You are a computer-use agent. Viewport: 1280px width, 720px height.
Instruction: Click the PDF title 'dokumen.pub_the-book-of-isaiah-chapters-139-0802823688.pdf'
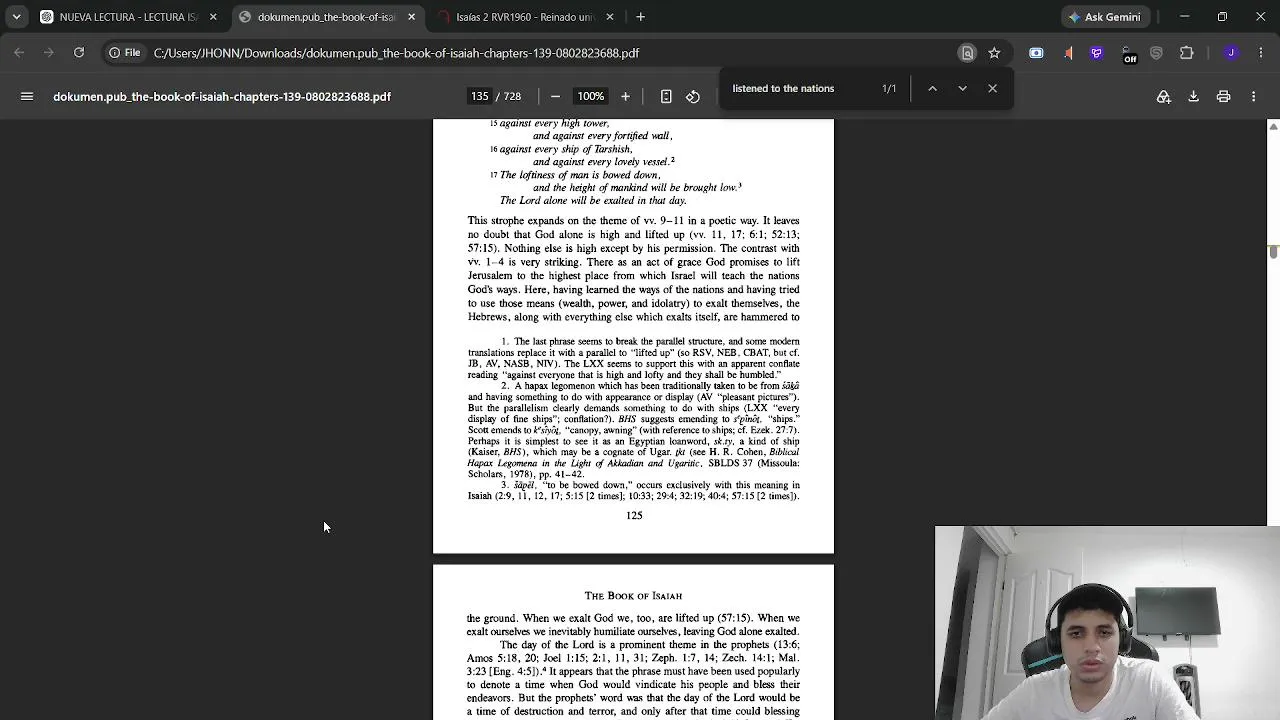click(222, 96)
